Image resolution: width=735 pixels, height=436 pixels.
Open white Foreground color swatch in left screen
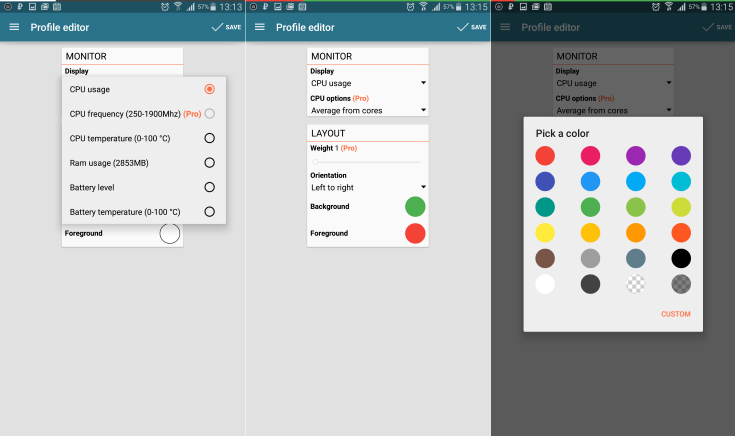[x=170, y=233]
